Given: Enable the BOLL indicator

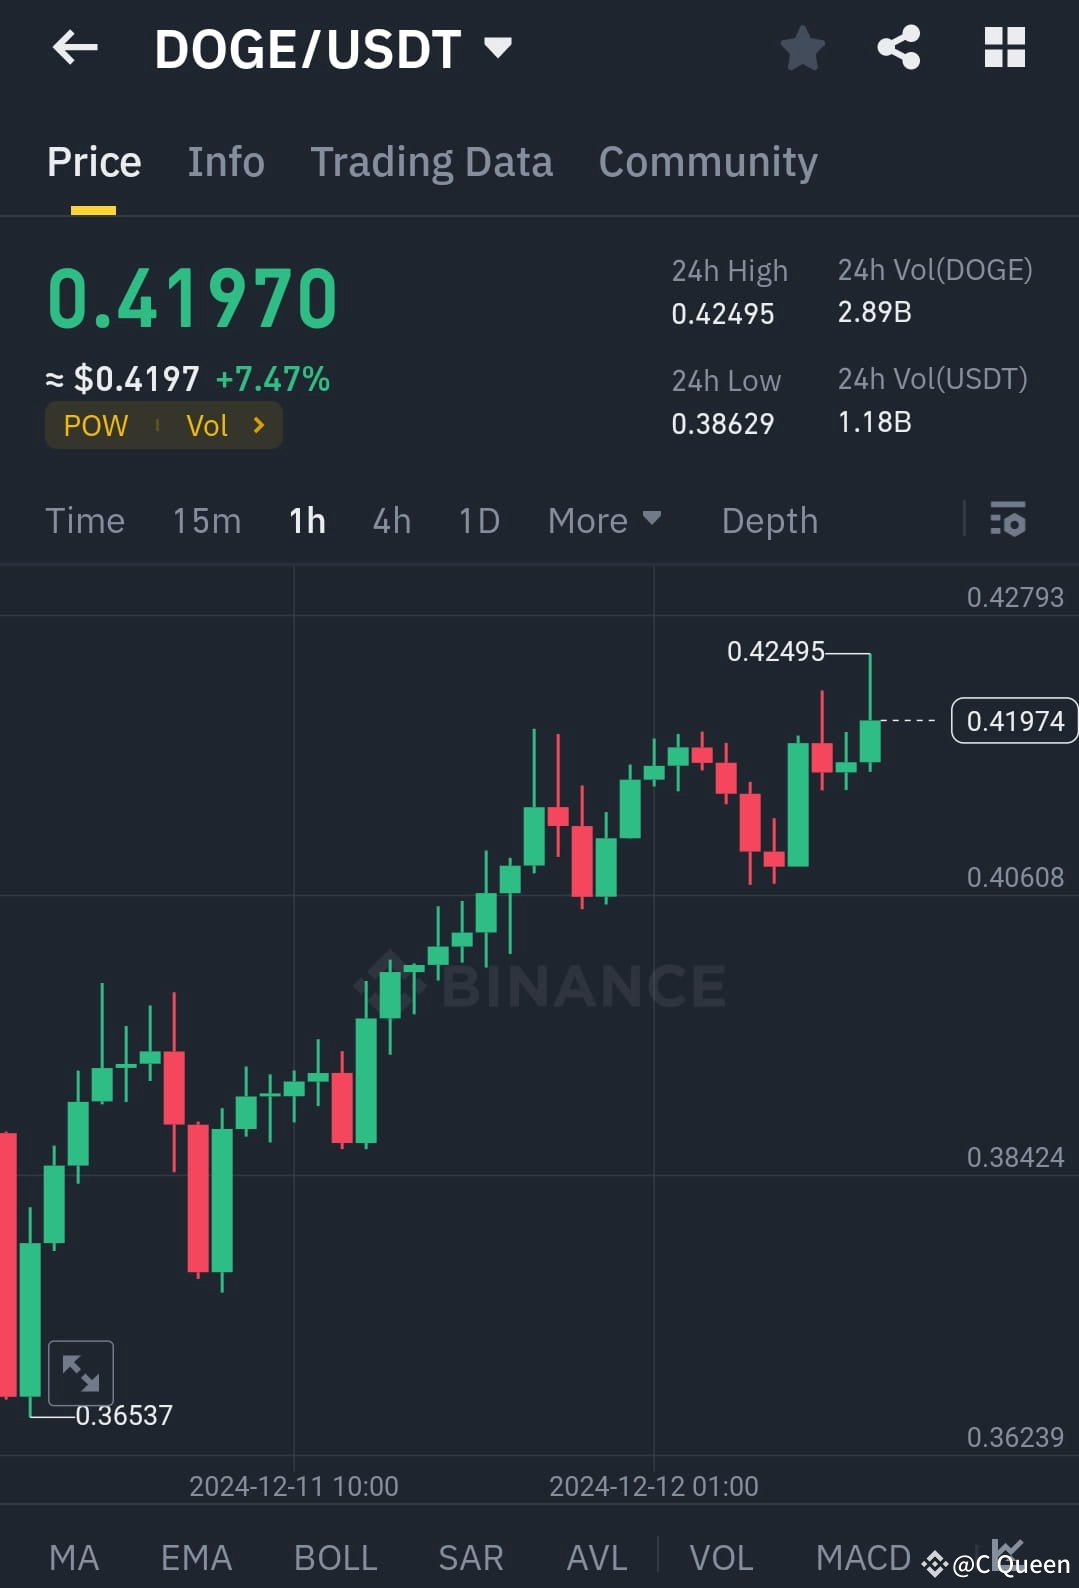Looking at the screenshot, I should click(335, 1556).
